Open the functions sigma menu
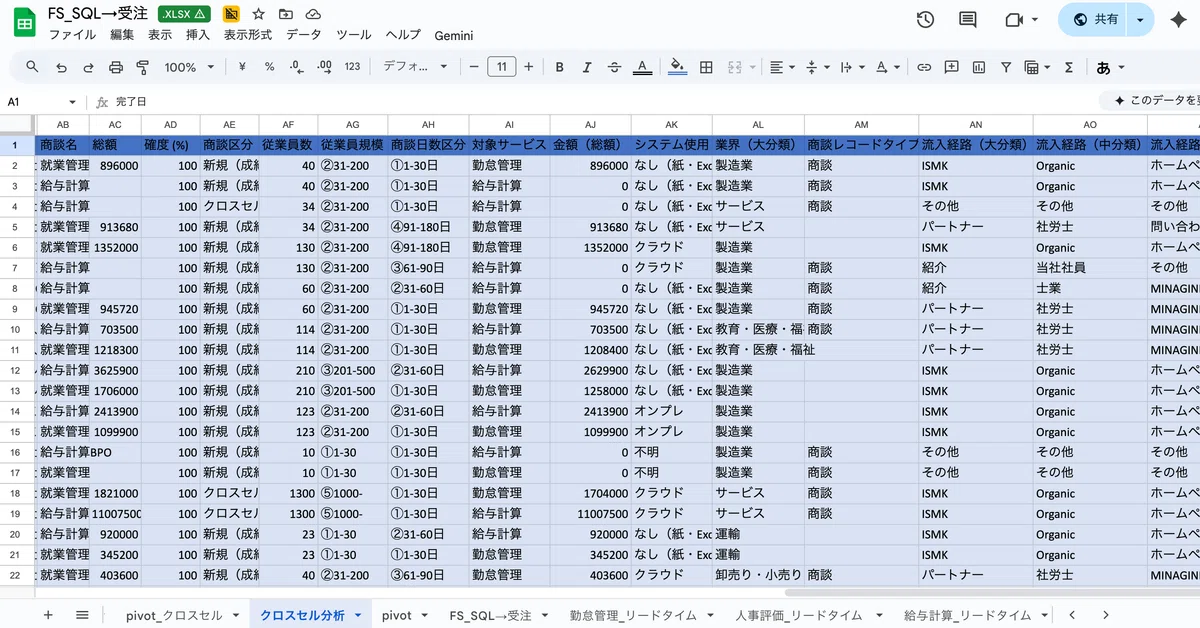 1069,67
